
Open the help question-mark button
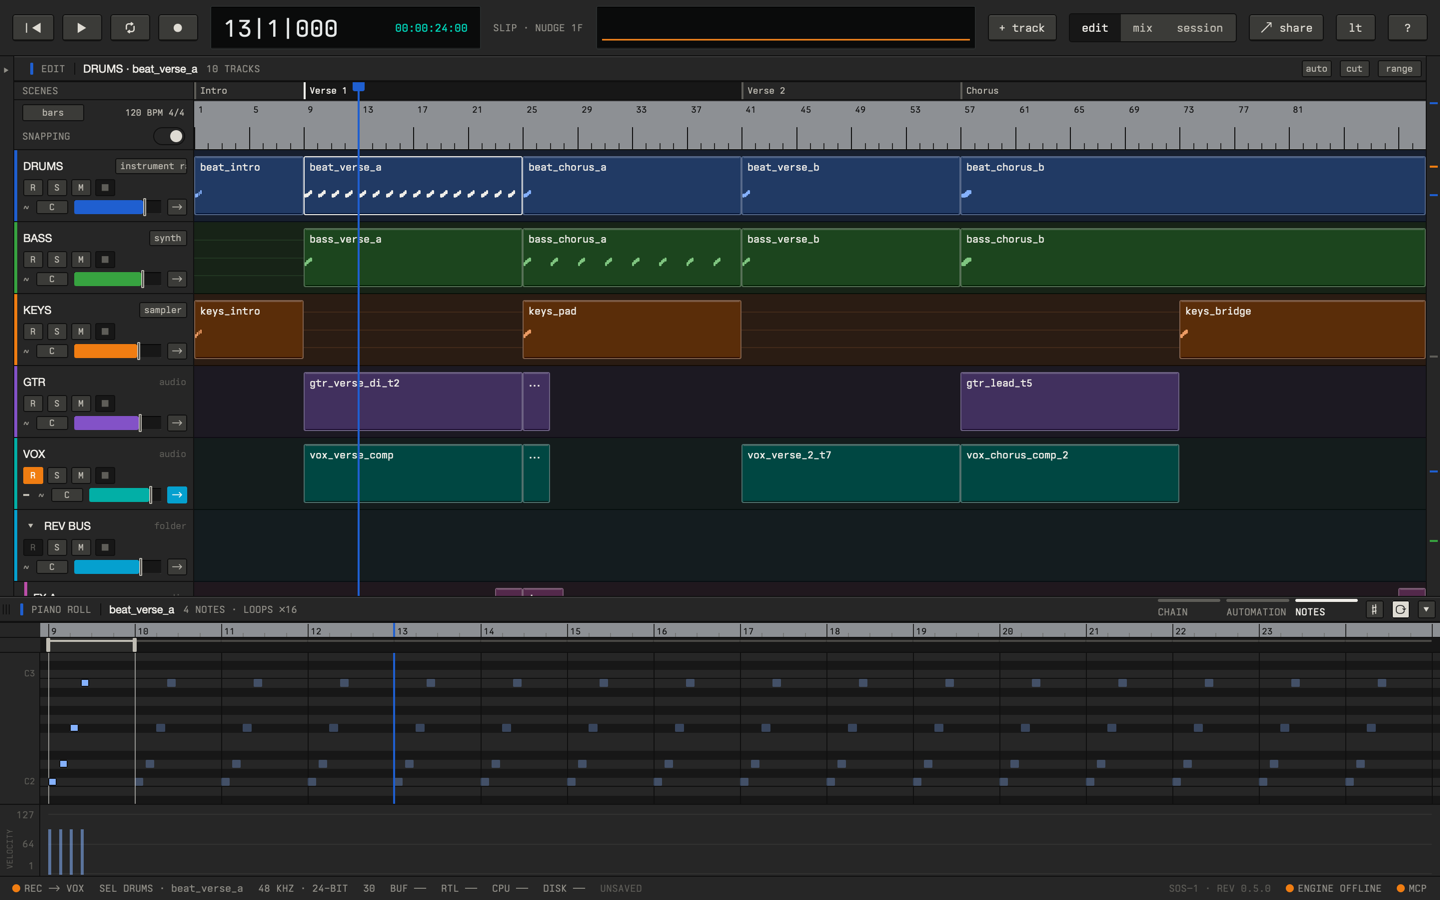[x=1407, y=28]
